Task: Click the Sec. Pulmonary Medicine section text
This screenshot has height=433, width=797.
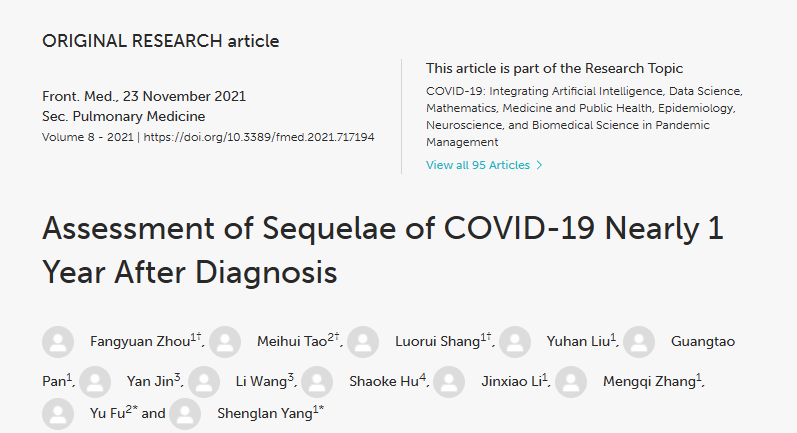Action: [108, 116]
